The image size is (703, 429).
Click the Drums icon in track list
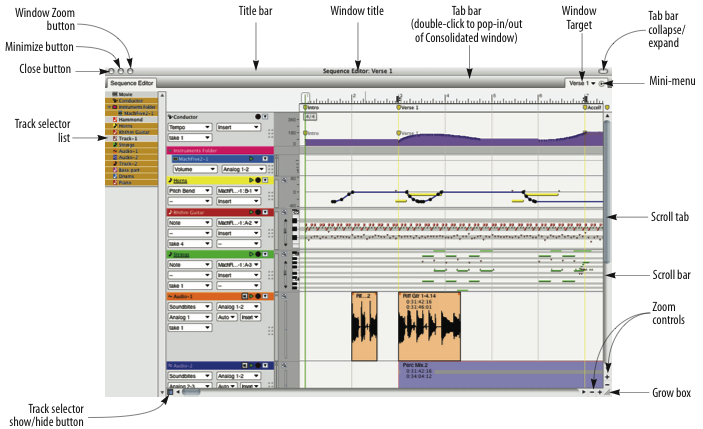click(115, 176)
